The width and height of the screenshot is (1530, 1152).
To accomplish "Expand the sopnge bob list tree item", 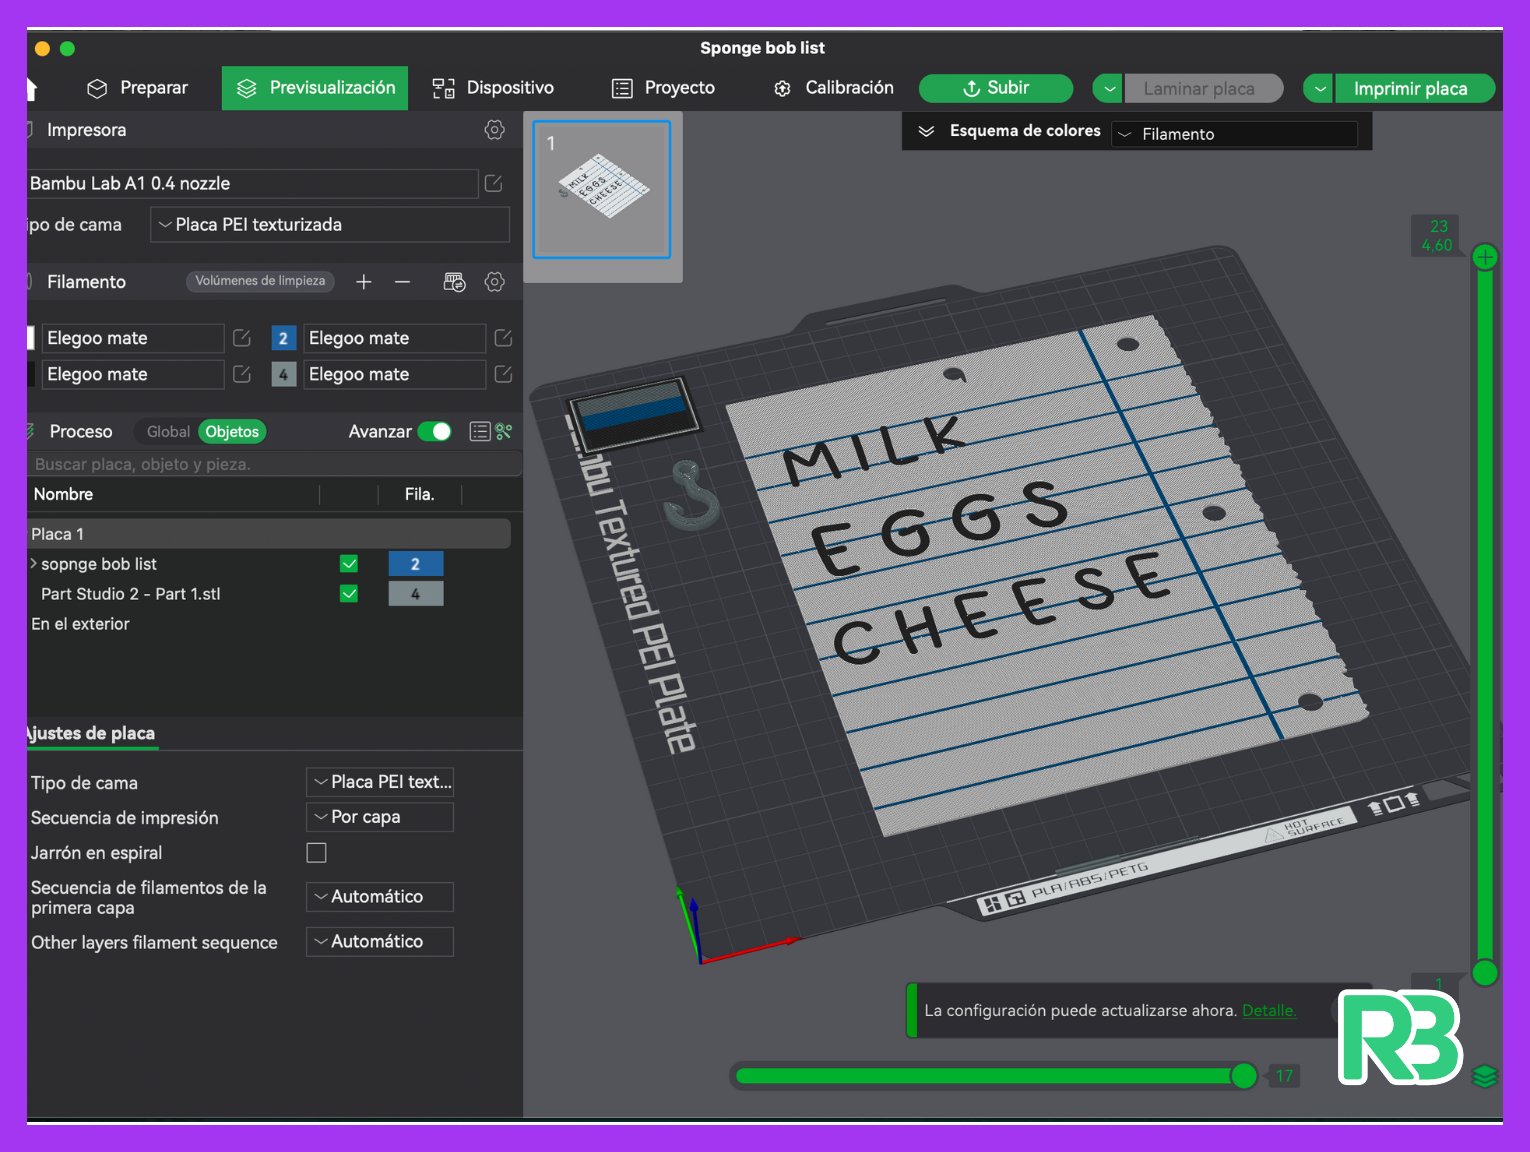I will 34,564.
